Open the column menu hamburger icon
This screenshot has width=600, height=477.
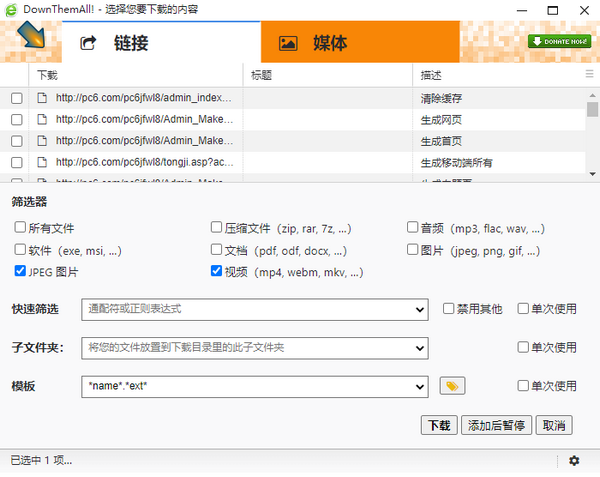589,74
